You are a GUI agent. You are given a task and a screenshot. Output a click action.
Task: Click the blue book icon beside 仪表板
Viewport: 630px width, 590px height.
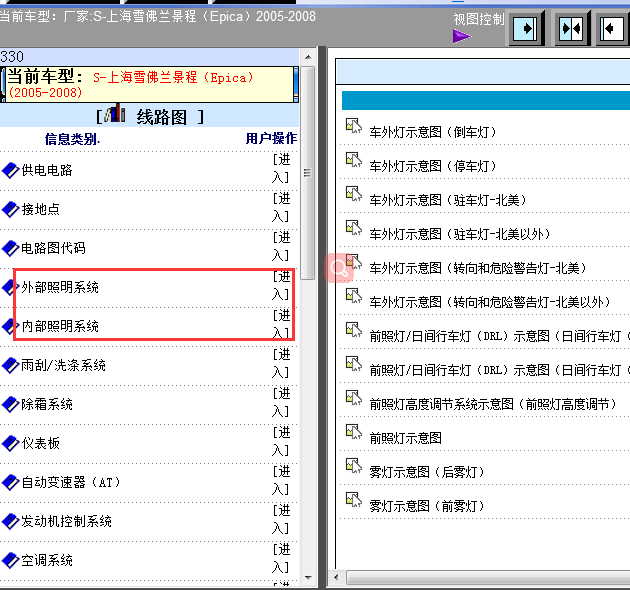pyautogui.click(x=10, y=443)
